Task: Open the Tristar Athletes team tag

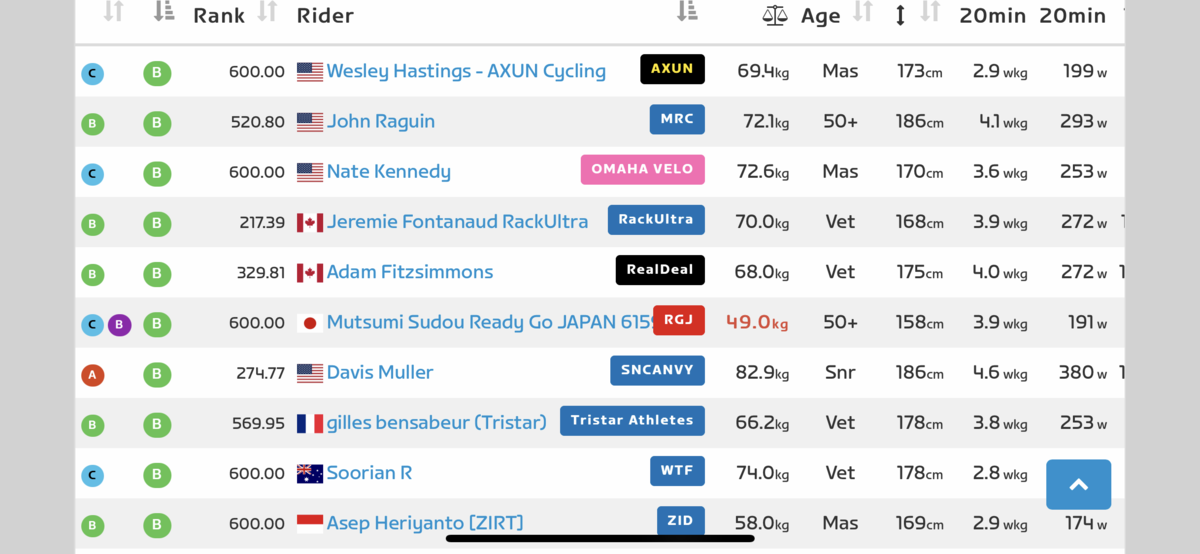Action: [x=632, y=420]
